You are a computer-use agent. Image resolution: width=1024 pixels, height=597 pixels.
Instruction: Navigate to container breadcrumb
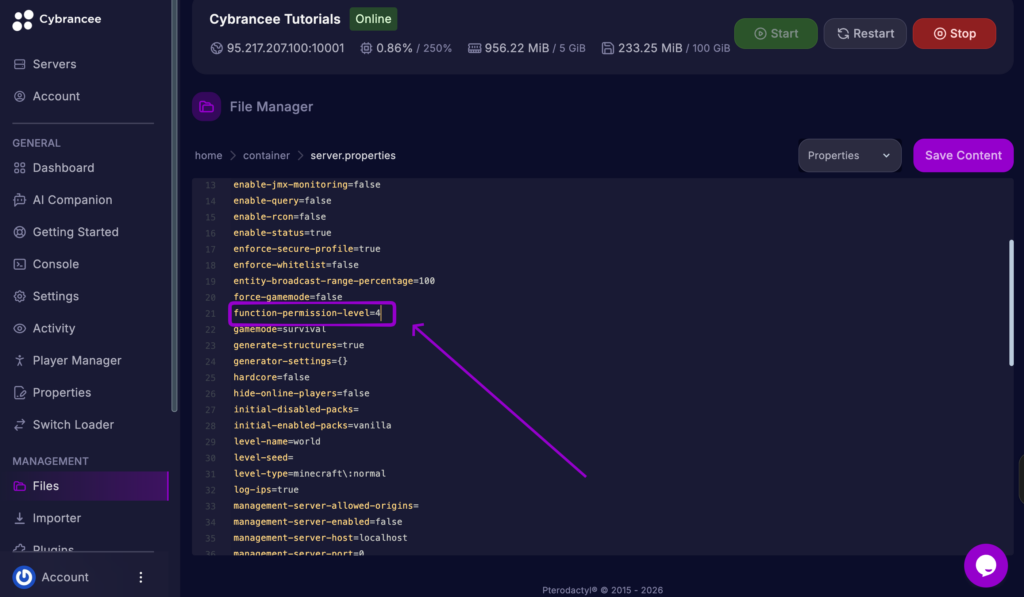click(x=266, y=155)
